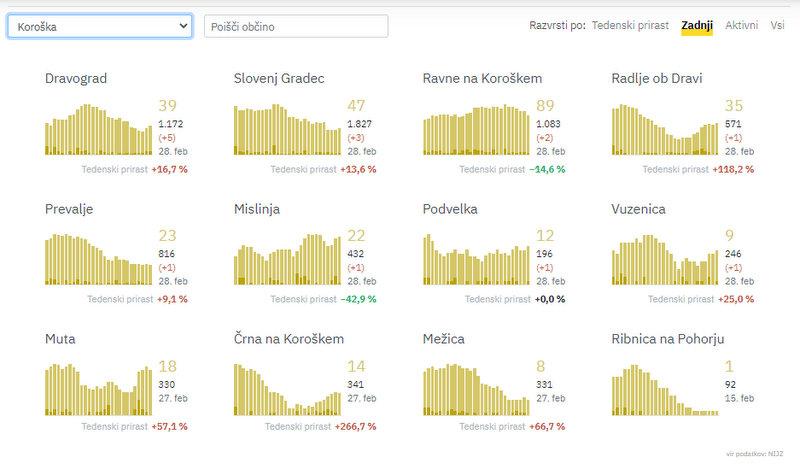The image size is (800, 475).
Task: Choose the Vsi sort option
Action: [x=777, y=25]
